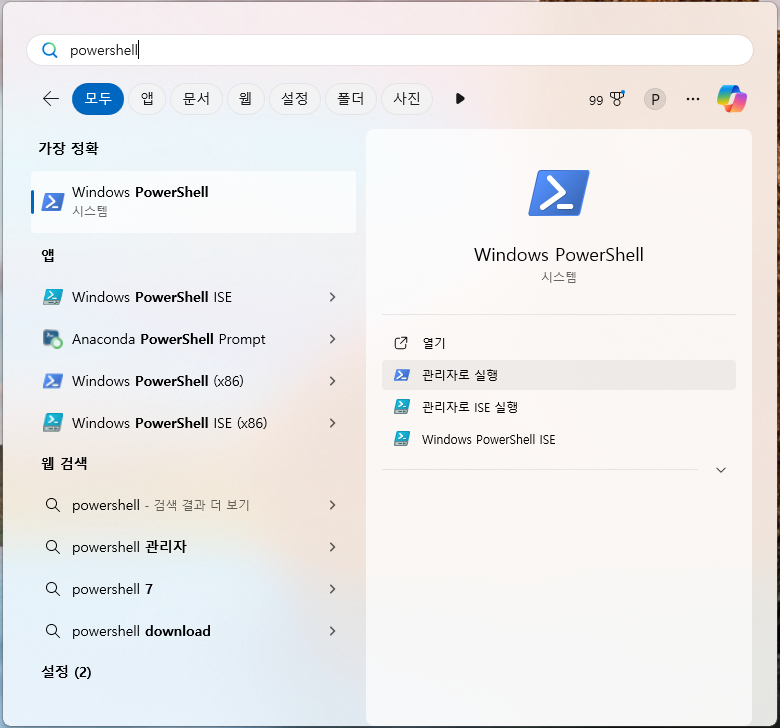The image size is (780, 728).
Task: Launch the Copilot colorful icon
Action: 732,99
